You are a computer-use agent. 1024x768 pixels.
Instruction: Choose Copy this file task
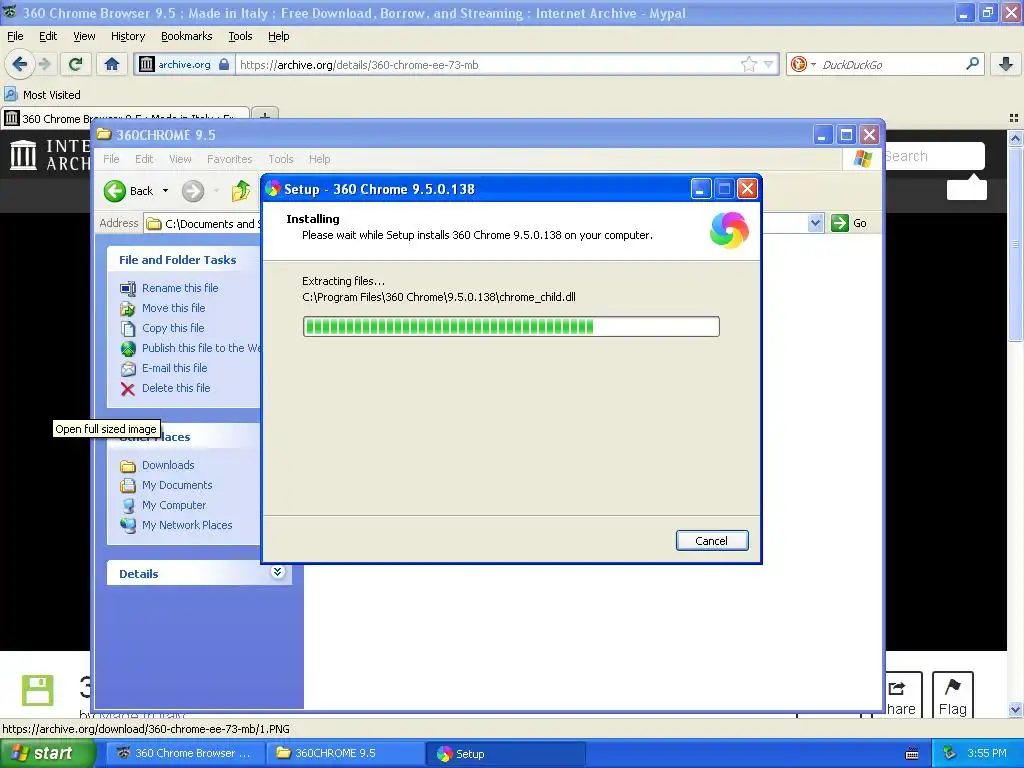pos(173,328)
